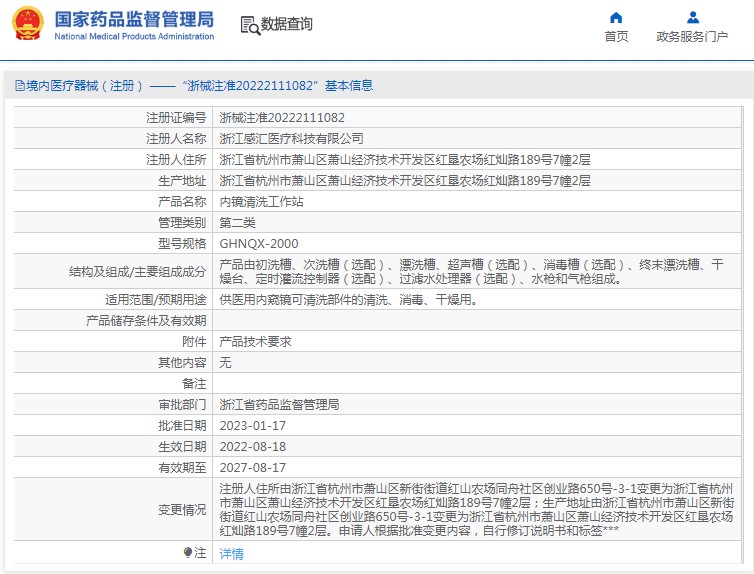Click the 产品技术要求 attachment entry
Viewport: 754px width, 574px height.
click(256, 341)
